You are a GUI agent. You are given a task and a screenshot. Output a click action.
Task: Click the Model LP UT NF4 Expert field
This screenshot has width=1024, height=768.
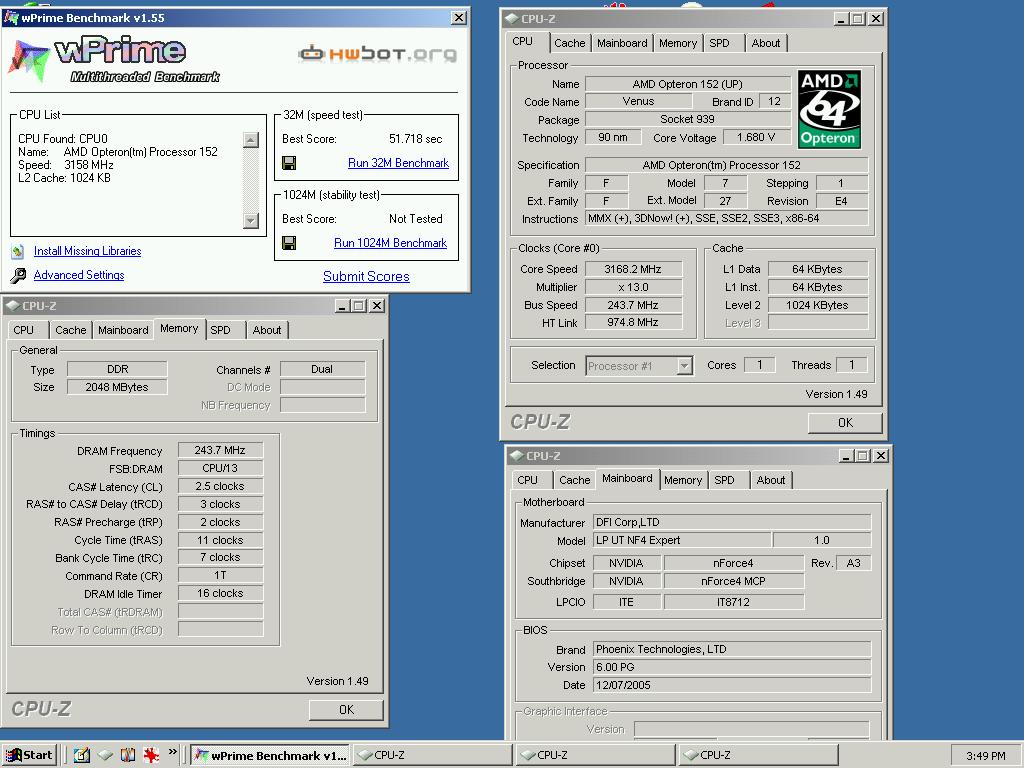(x=682, y=540)
